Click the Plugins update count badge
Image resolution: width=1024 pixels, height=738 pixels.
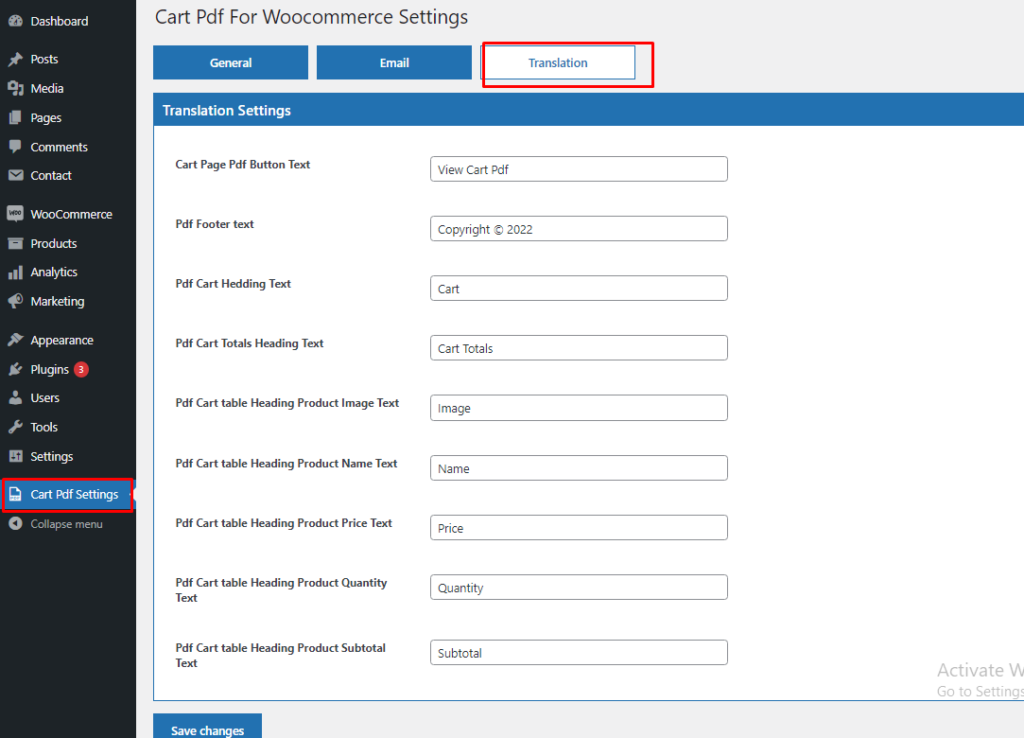click(x=81, y=370)
